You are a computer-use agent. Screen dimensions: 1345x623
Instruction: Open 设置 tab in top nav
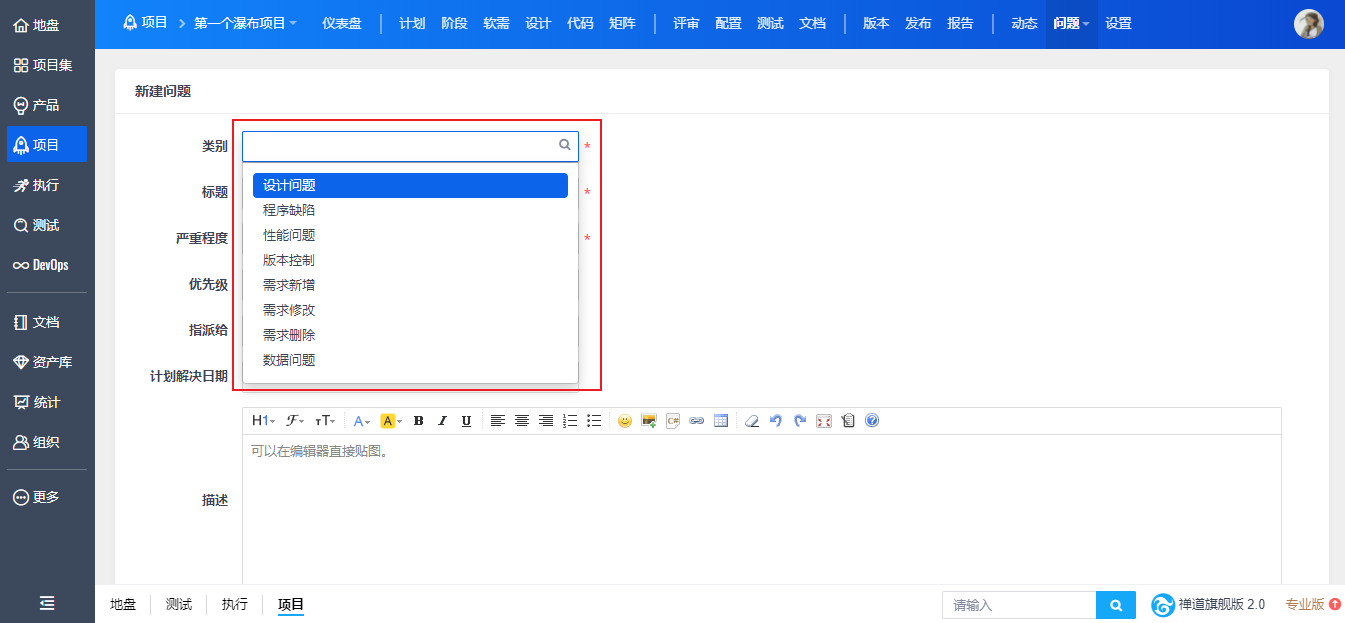(x=1118, y=23)
